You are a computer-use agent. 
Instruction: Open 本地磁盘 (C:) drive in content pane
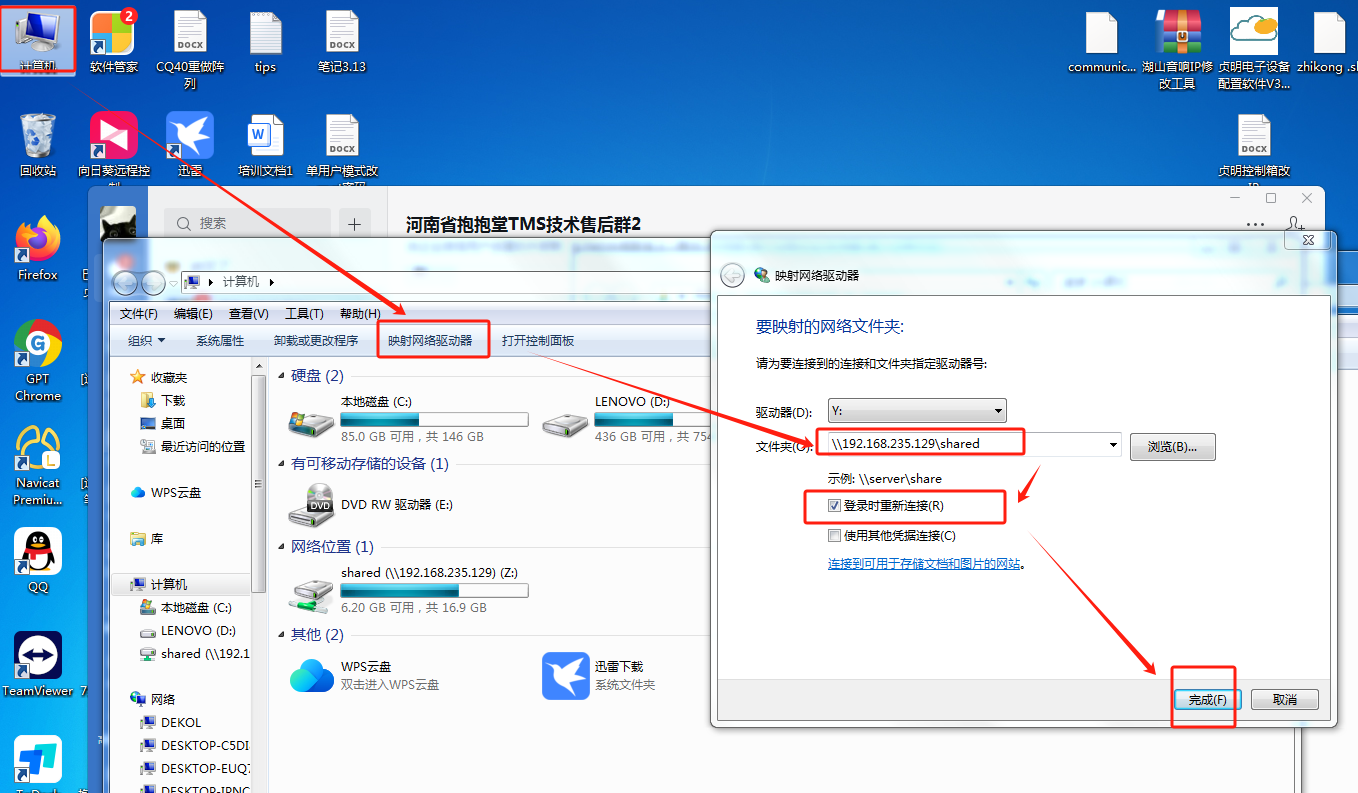click(x=408, y=419)
